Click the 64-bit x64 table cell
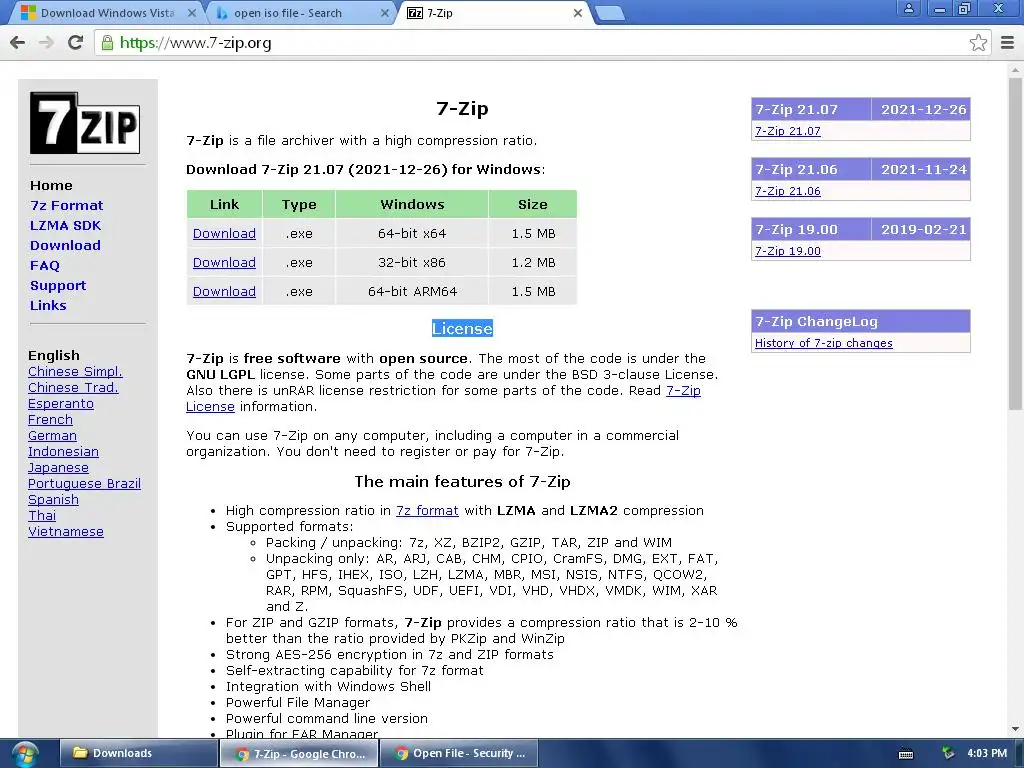Screen dimensions: 1024x768 tap(412, 234)
